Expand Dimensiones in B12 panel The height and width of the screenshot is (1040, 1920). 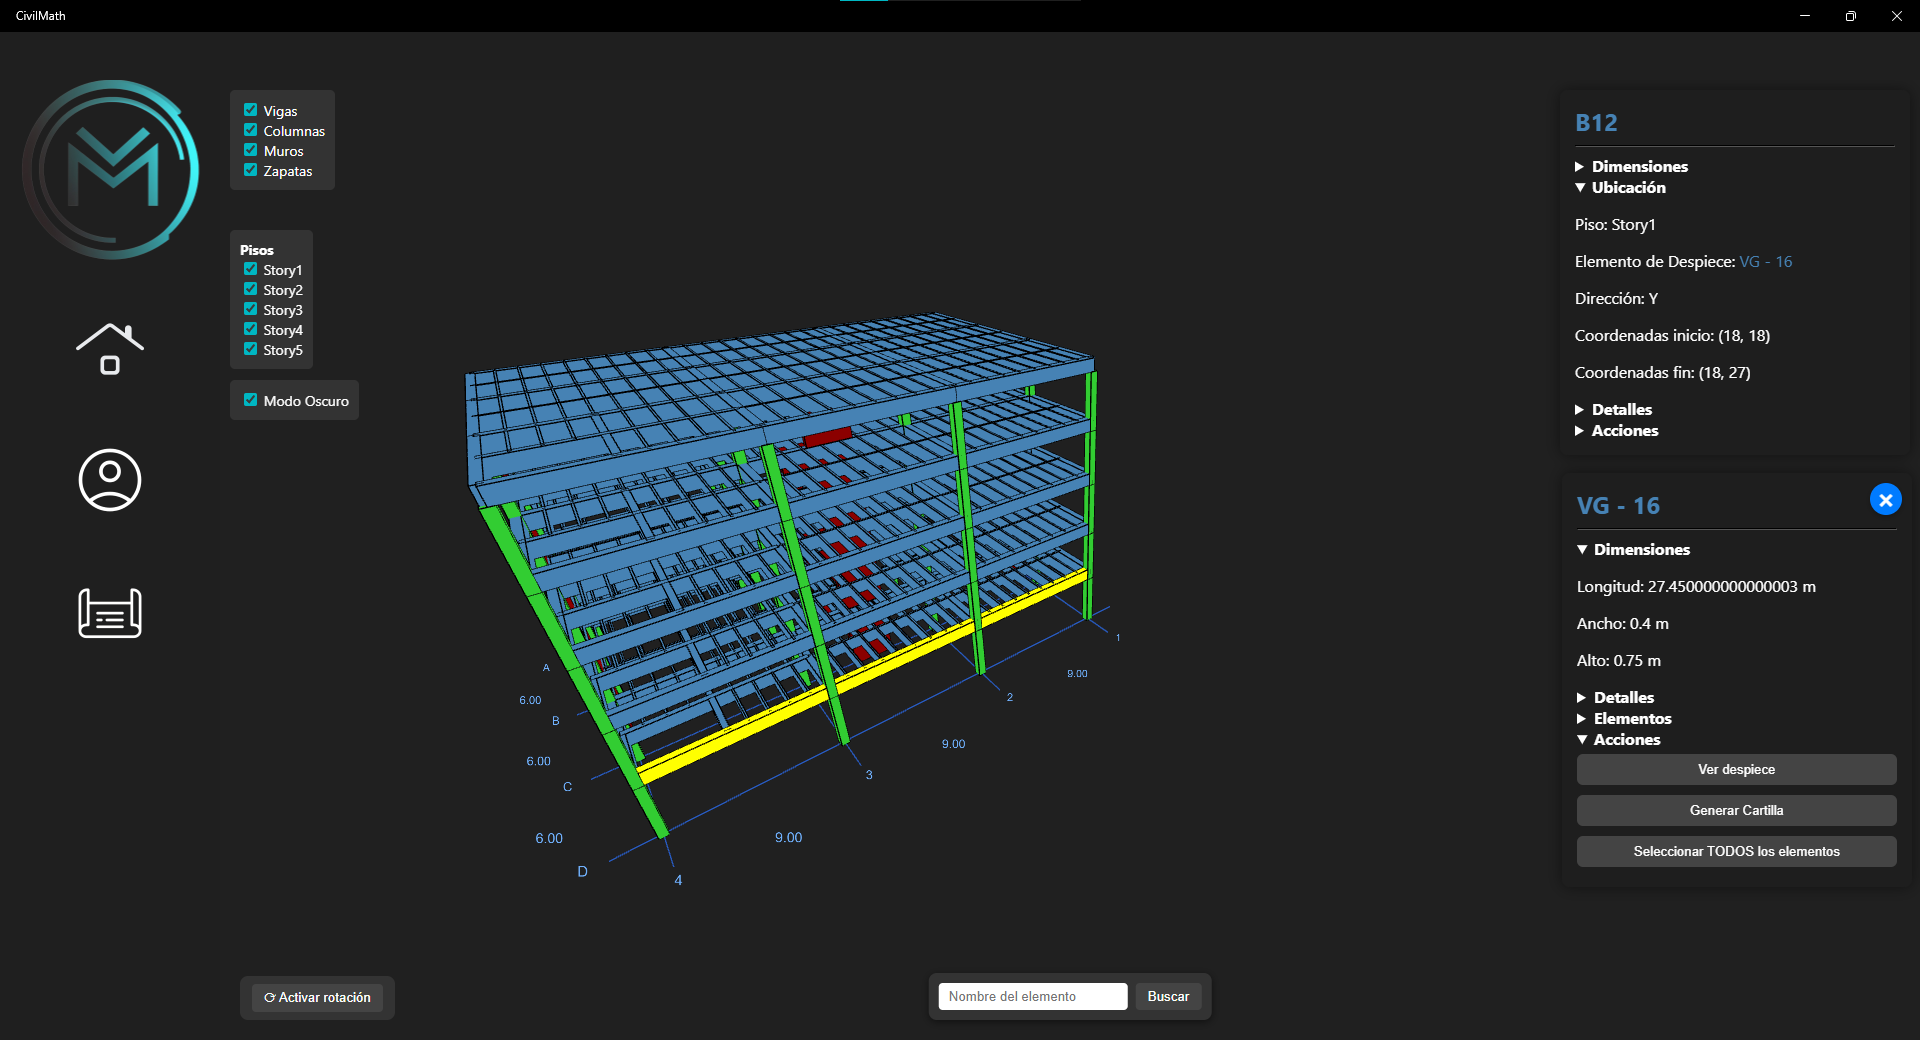click(x=1631, y=166)
